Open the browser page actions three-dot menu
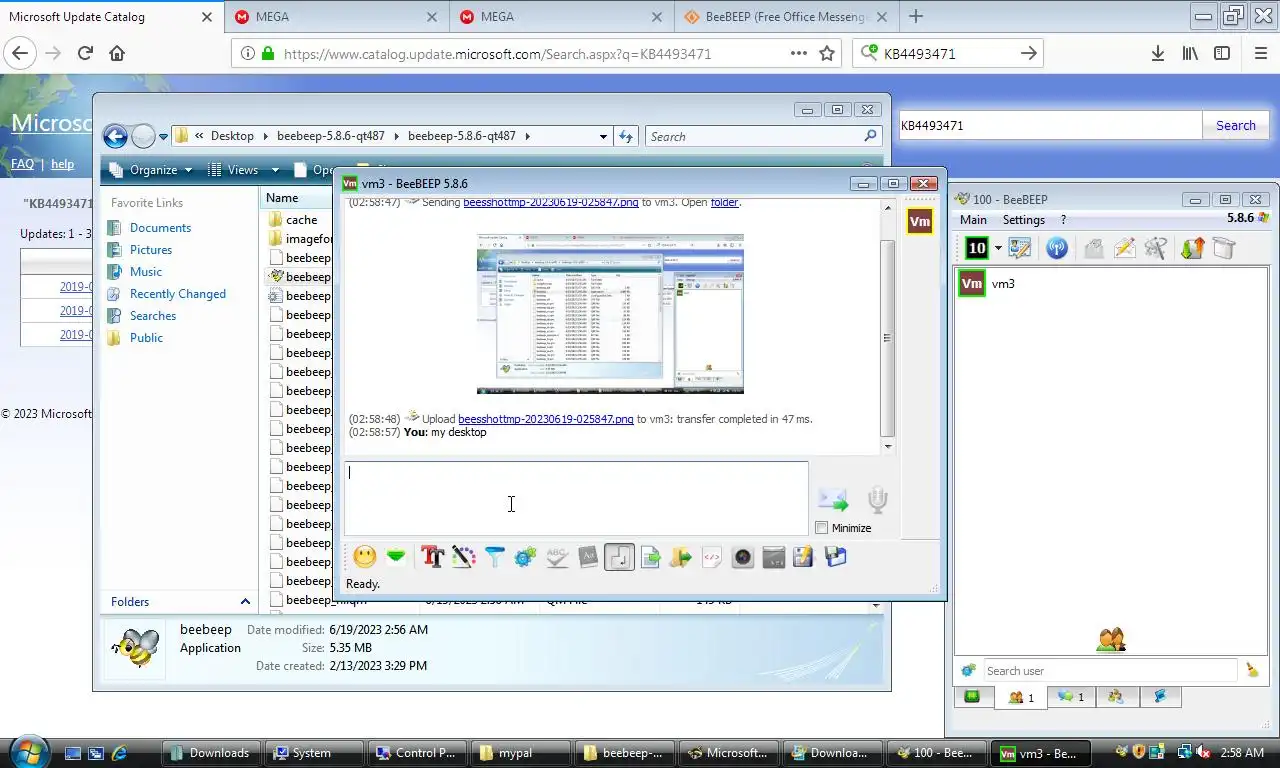This screenshot has height=768, width=1280. 798,54
